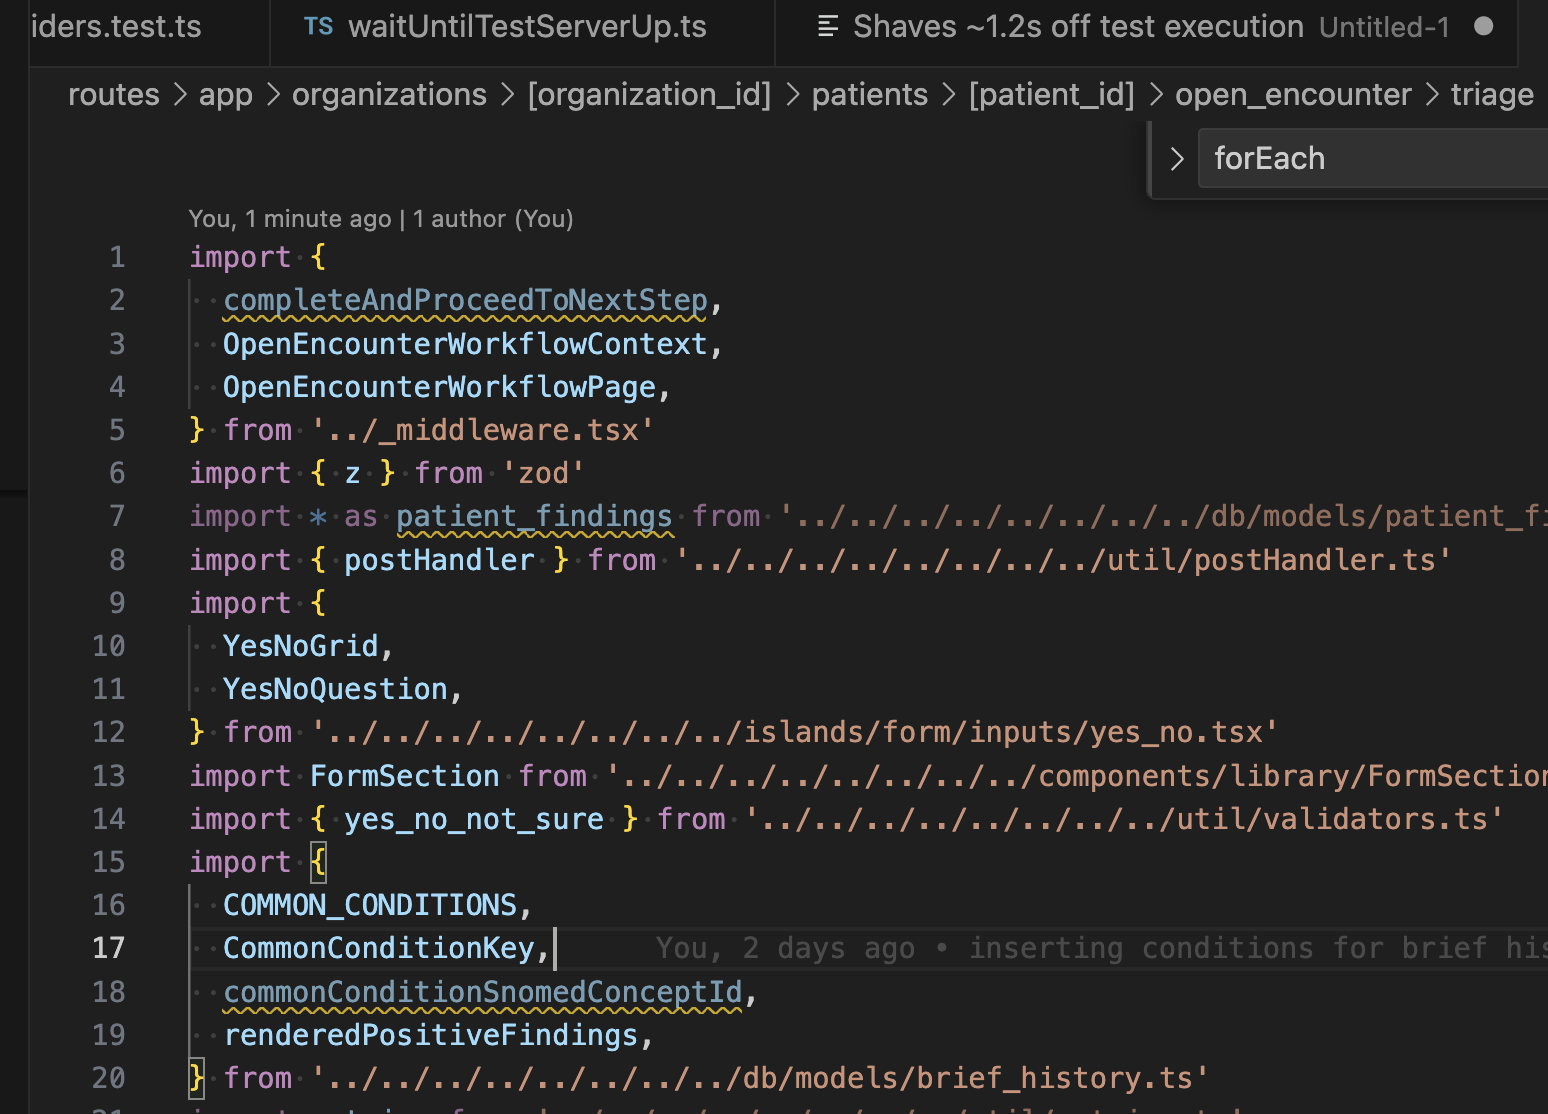Screen dimensions: 1548x1114
Task: Expand the replace field in find widget
Action: [1176, 159]
